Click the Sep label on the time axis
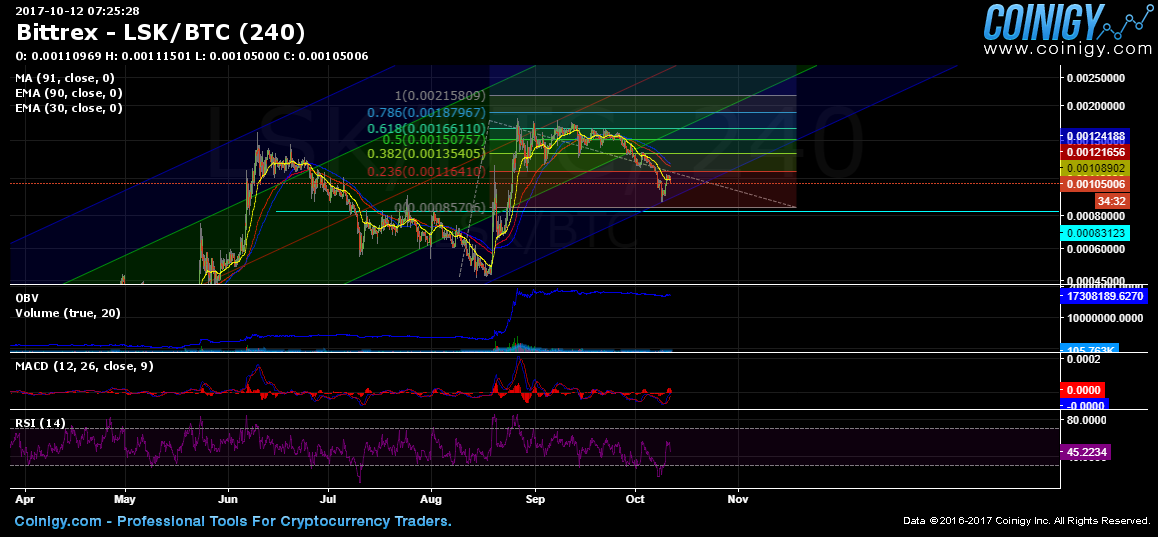 tap(535, 499)
